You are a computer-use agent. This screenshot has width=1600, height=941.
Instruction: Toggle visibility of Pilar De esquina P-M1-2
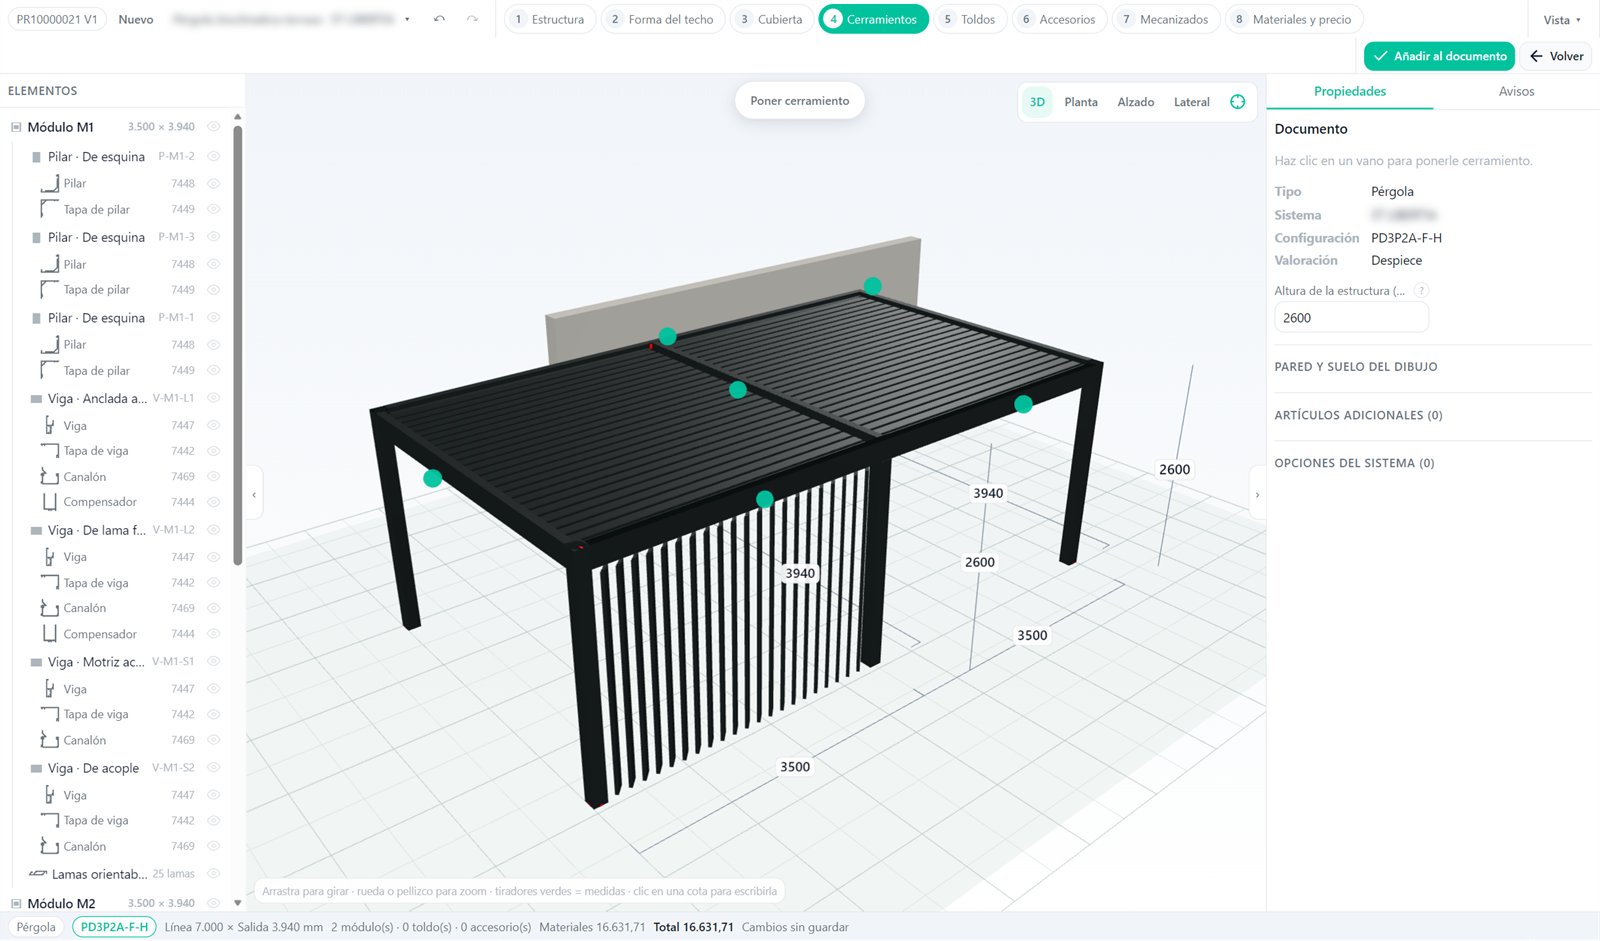213,156
